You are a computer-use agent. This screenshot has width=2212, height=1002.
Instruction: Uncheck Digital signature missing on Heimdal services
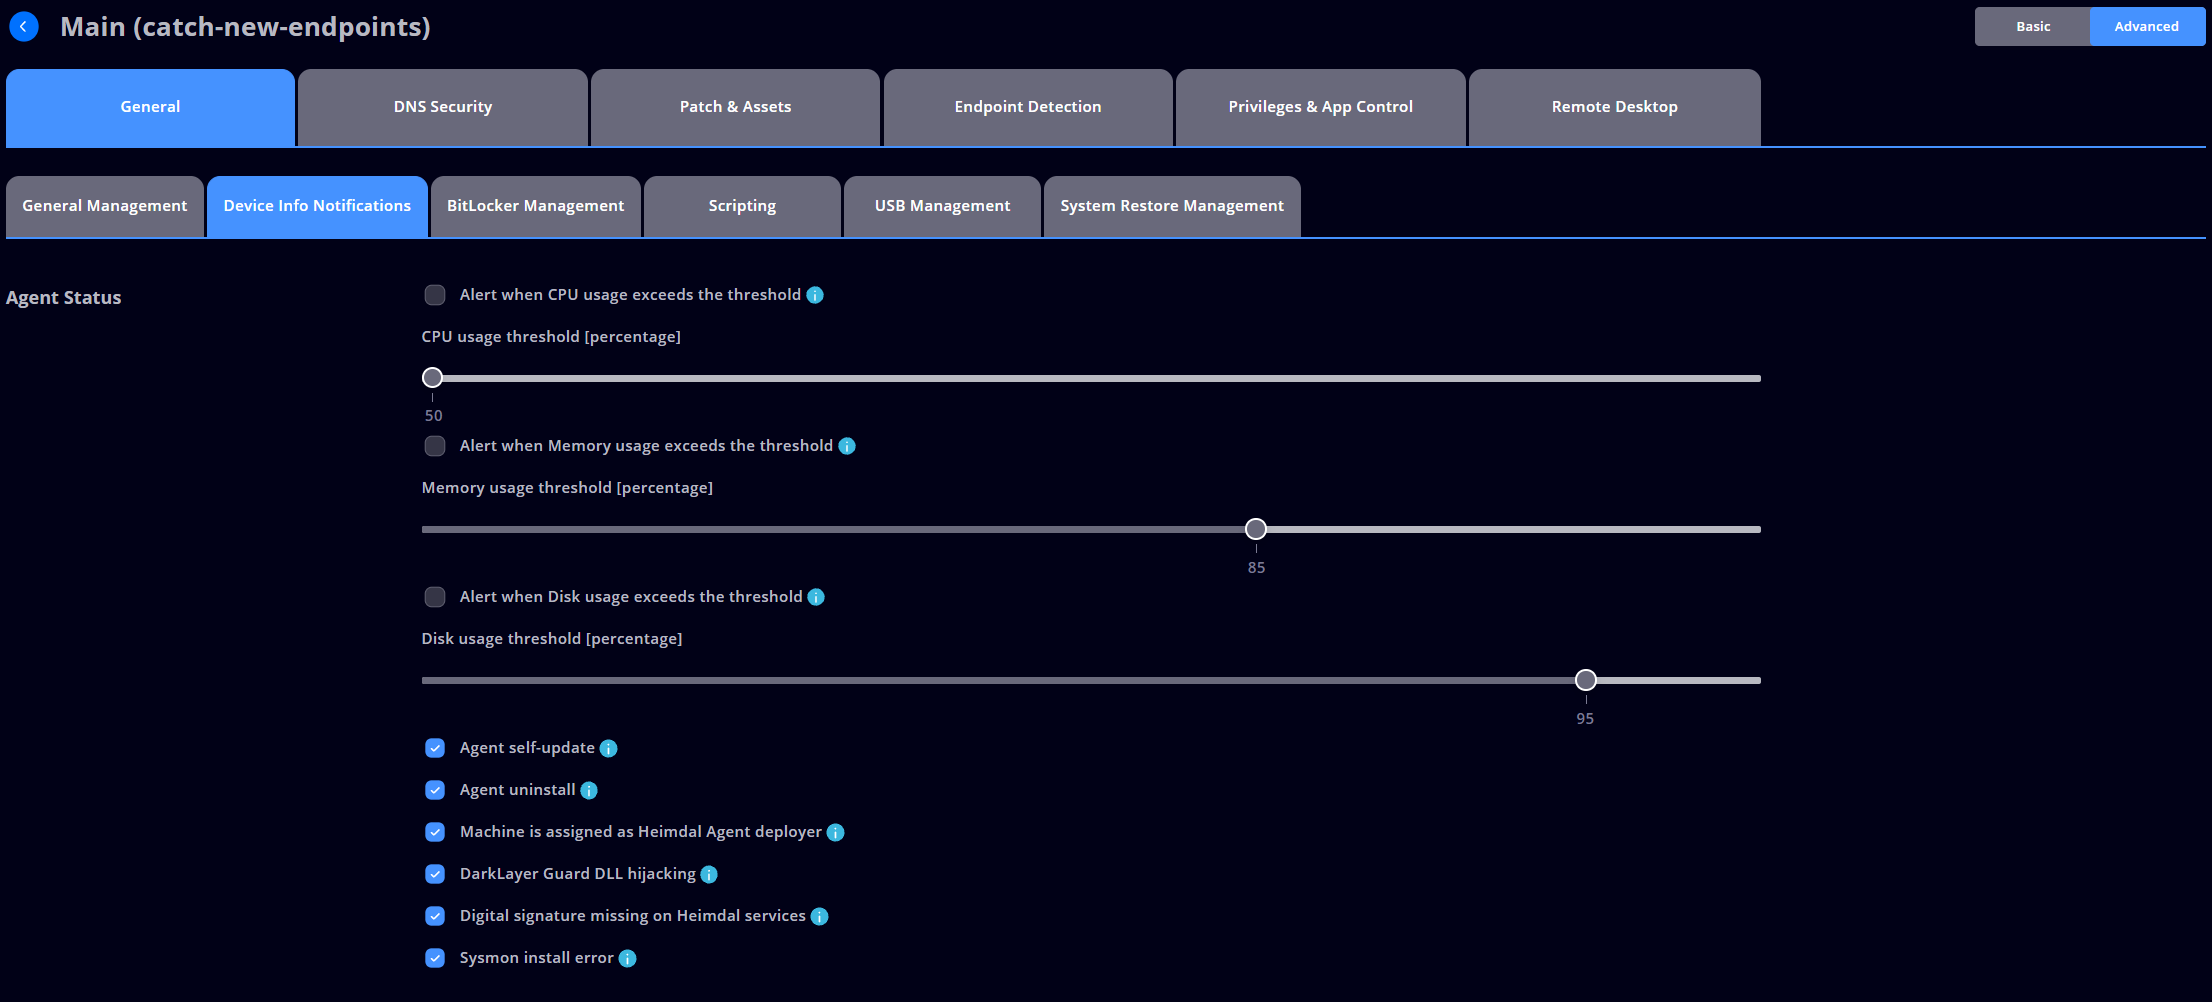point(435,916)
